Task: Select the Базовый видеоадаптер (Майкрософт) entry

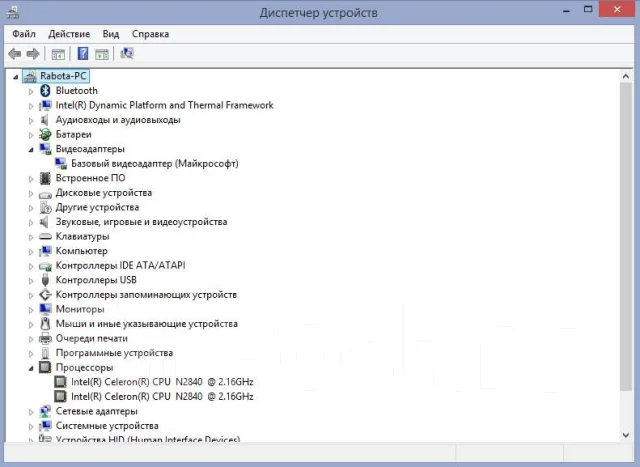Action: click(155, 163)
